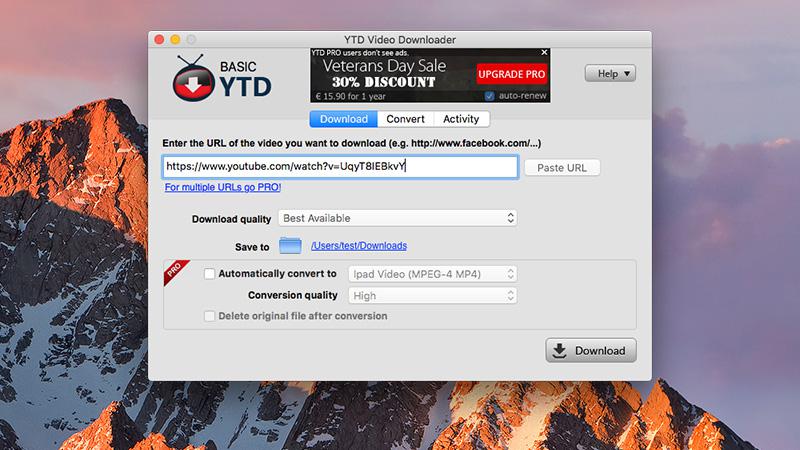800x450 pixels.
Task: Enable Automatically convert to checkbox
Action: 209,273
